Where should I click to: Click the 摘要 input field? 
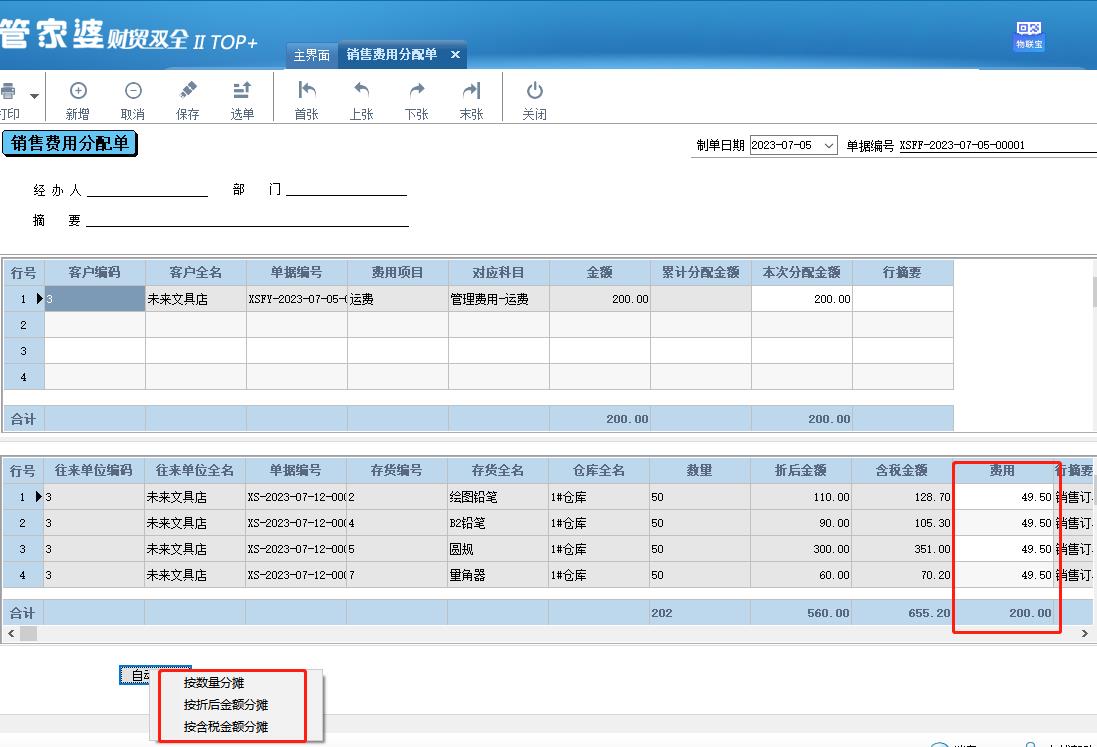click(x=247, y=220)
